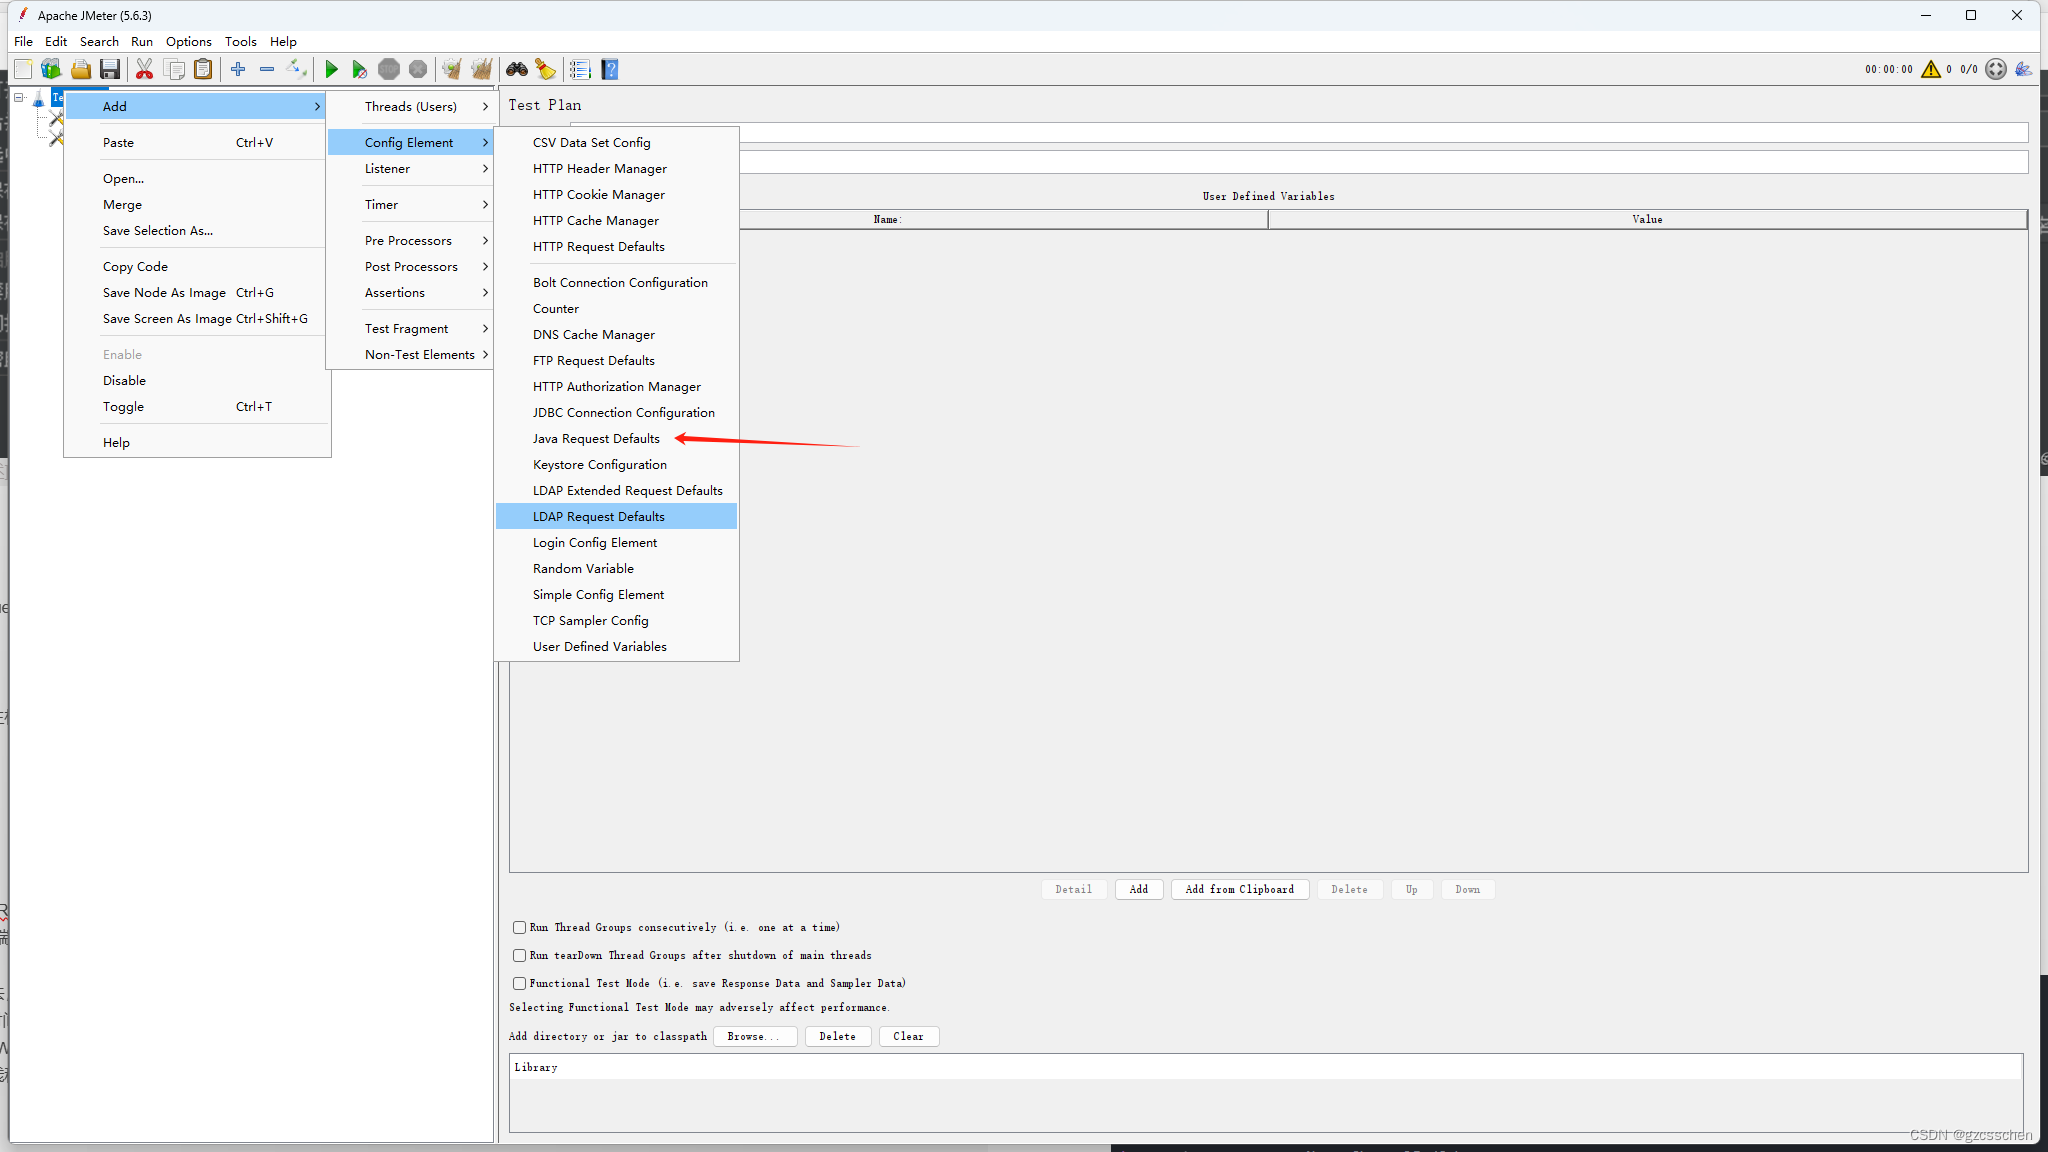Viewport: 2048px width, 1152px height.
Task: Click the Add from Clipboard button
Action: click(x=1239, y=889)
